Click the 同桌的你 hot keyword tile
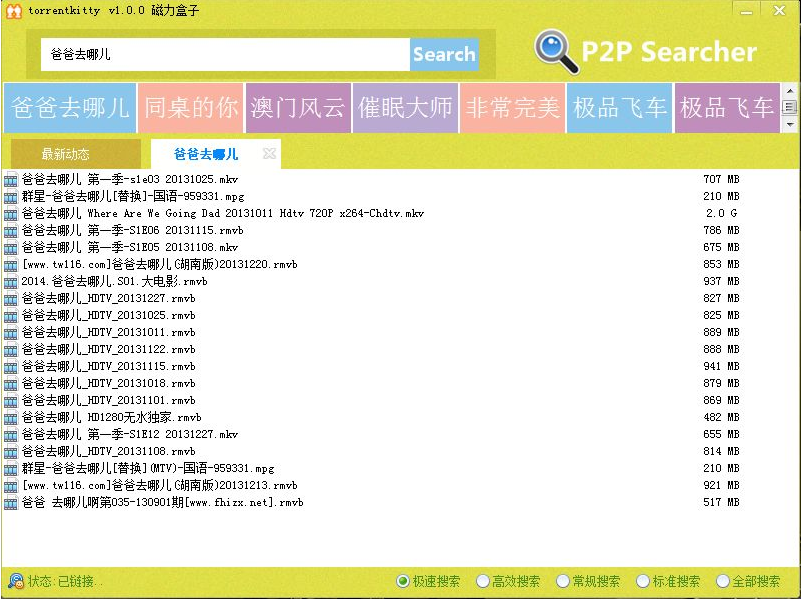The height and width of the screenshot is (601, 801). (x=191, y=108)
